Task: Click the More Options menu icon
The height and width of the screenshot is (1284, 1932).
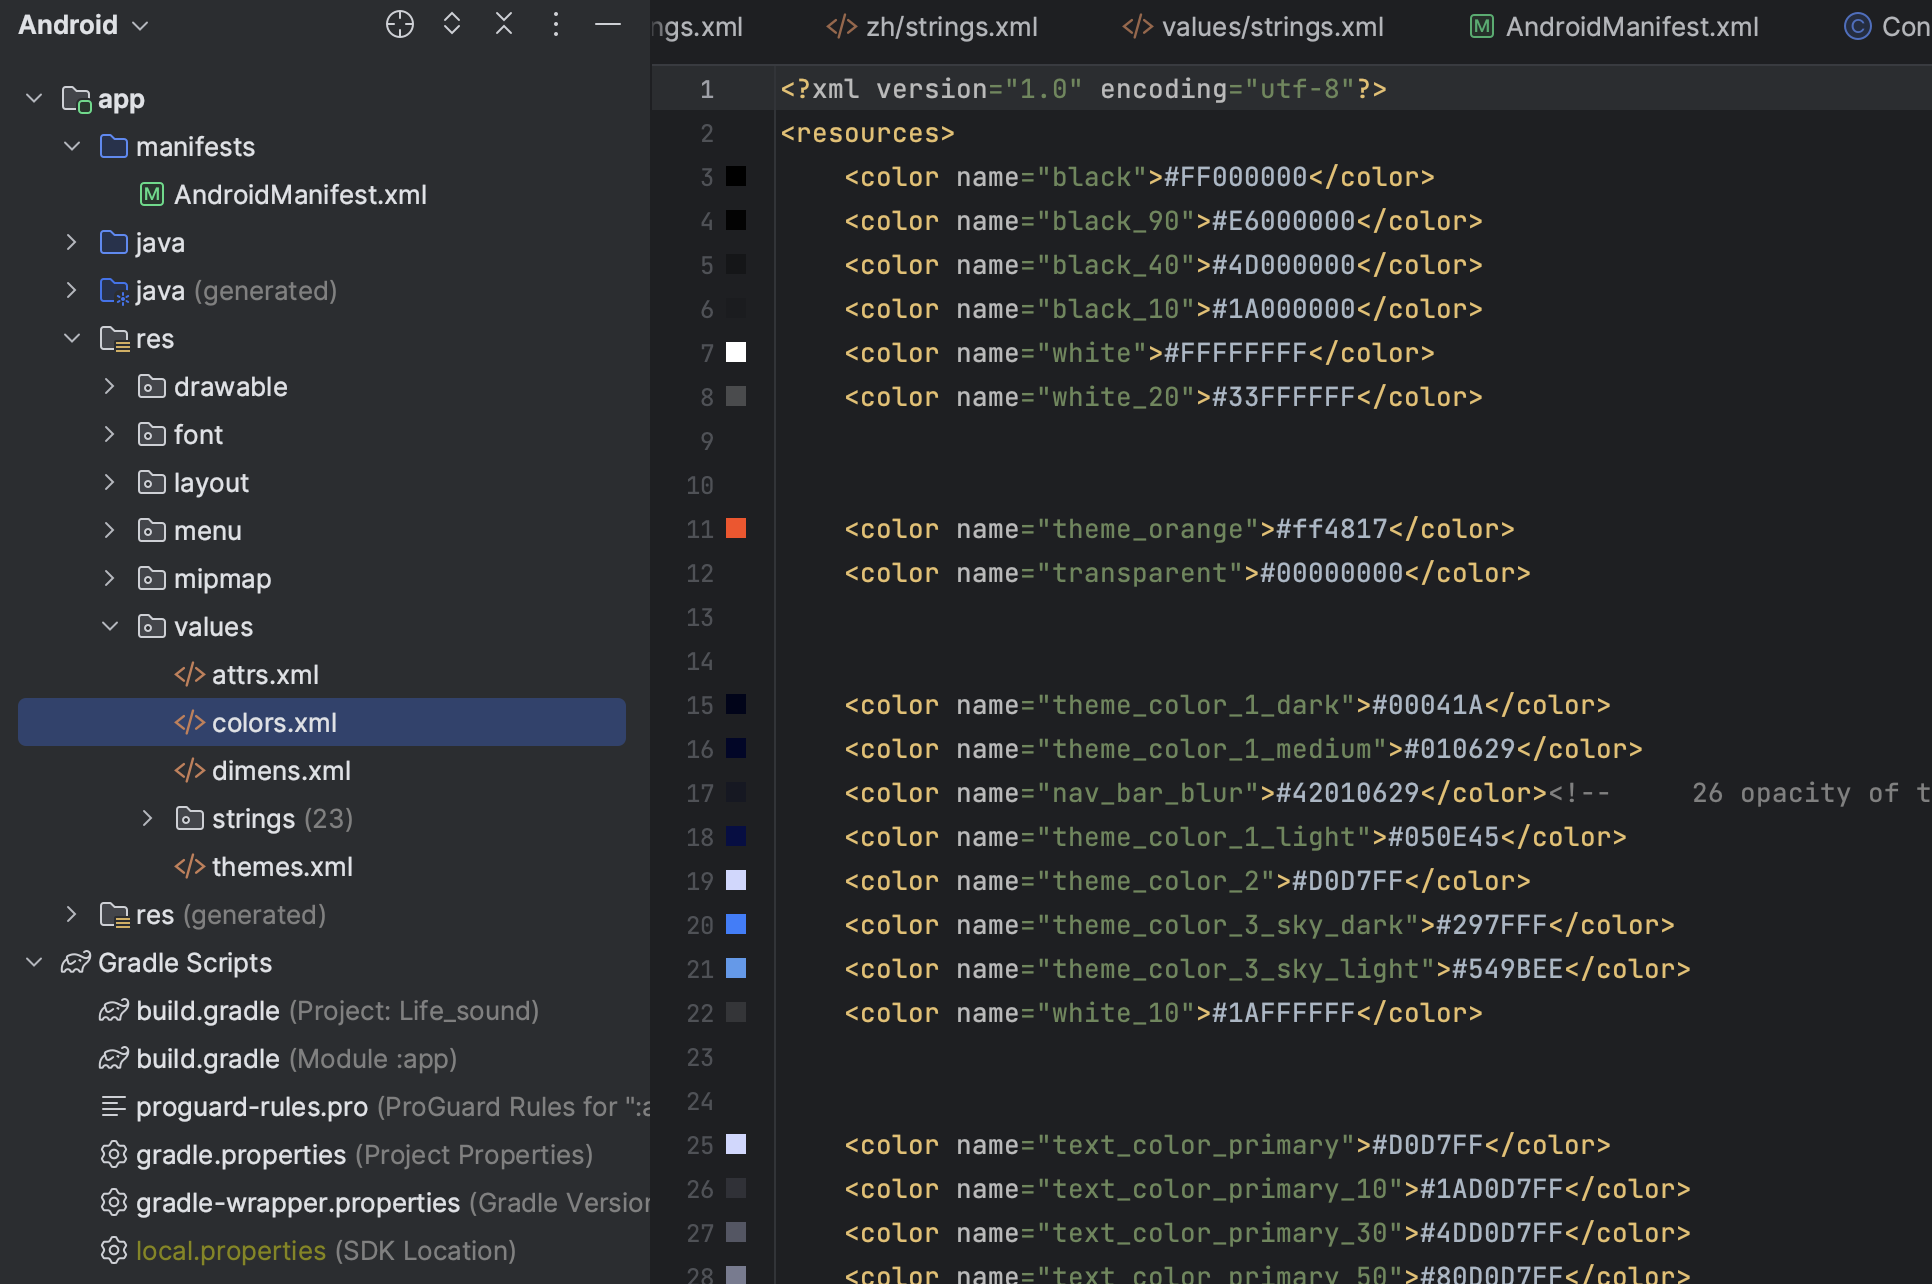Action: [x=555, y=24]
